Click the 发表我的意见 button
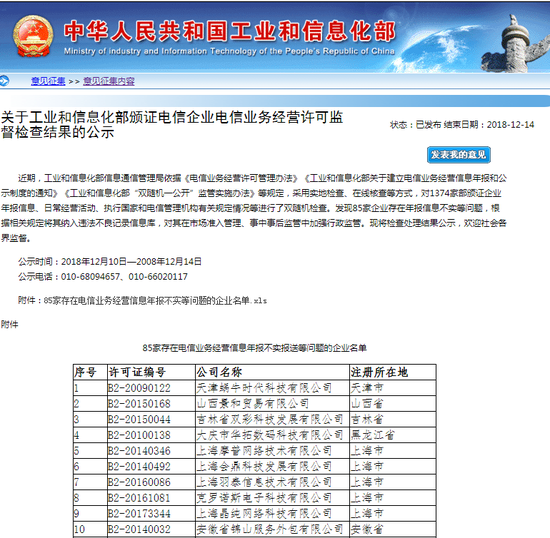 click(x=459, y=155)
